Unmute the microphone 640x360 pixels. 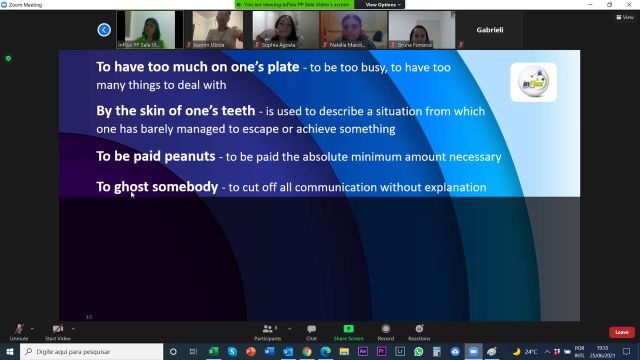pos(19,332)
